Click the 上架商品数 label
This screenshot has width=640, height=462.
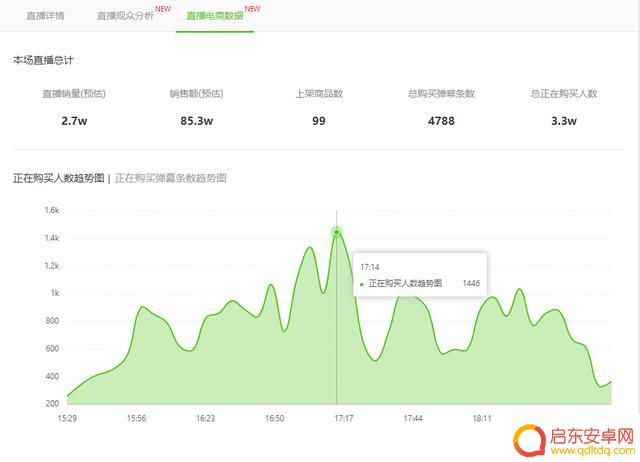319,94
